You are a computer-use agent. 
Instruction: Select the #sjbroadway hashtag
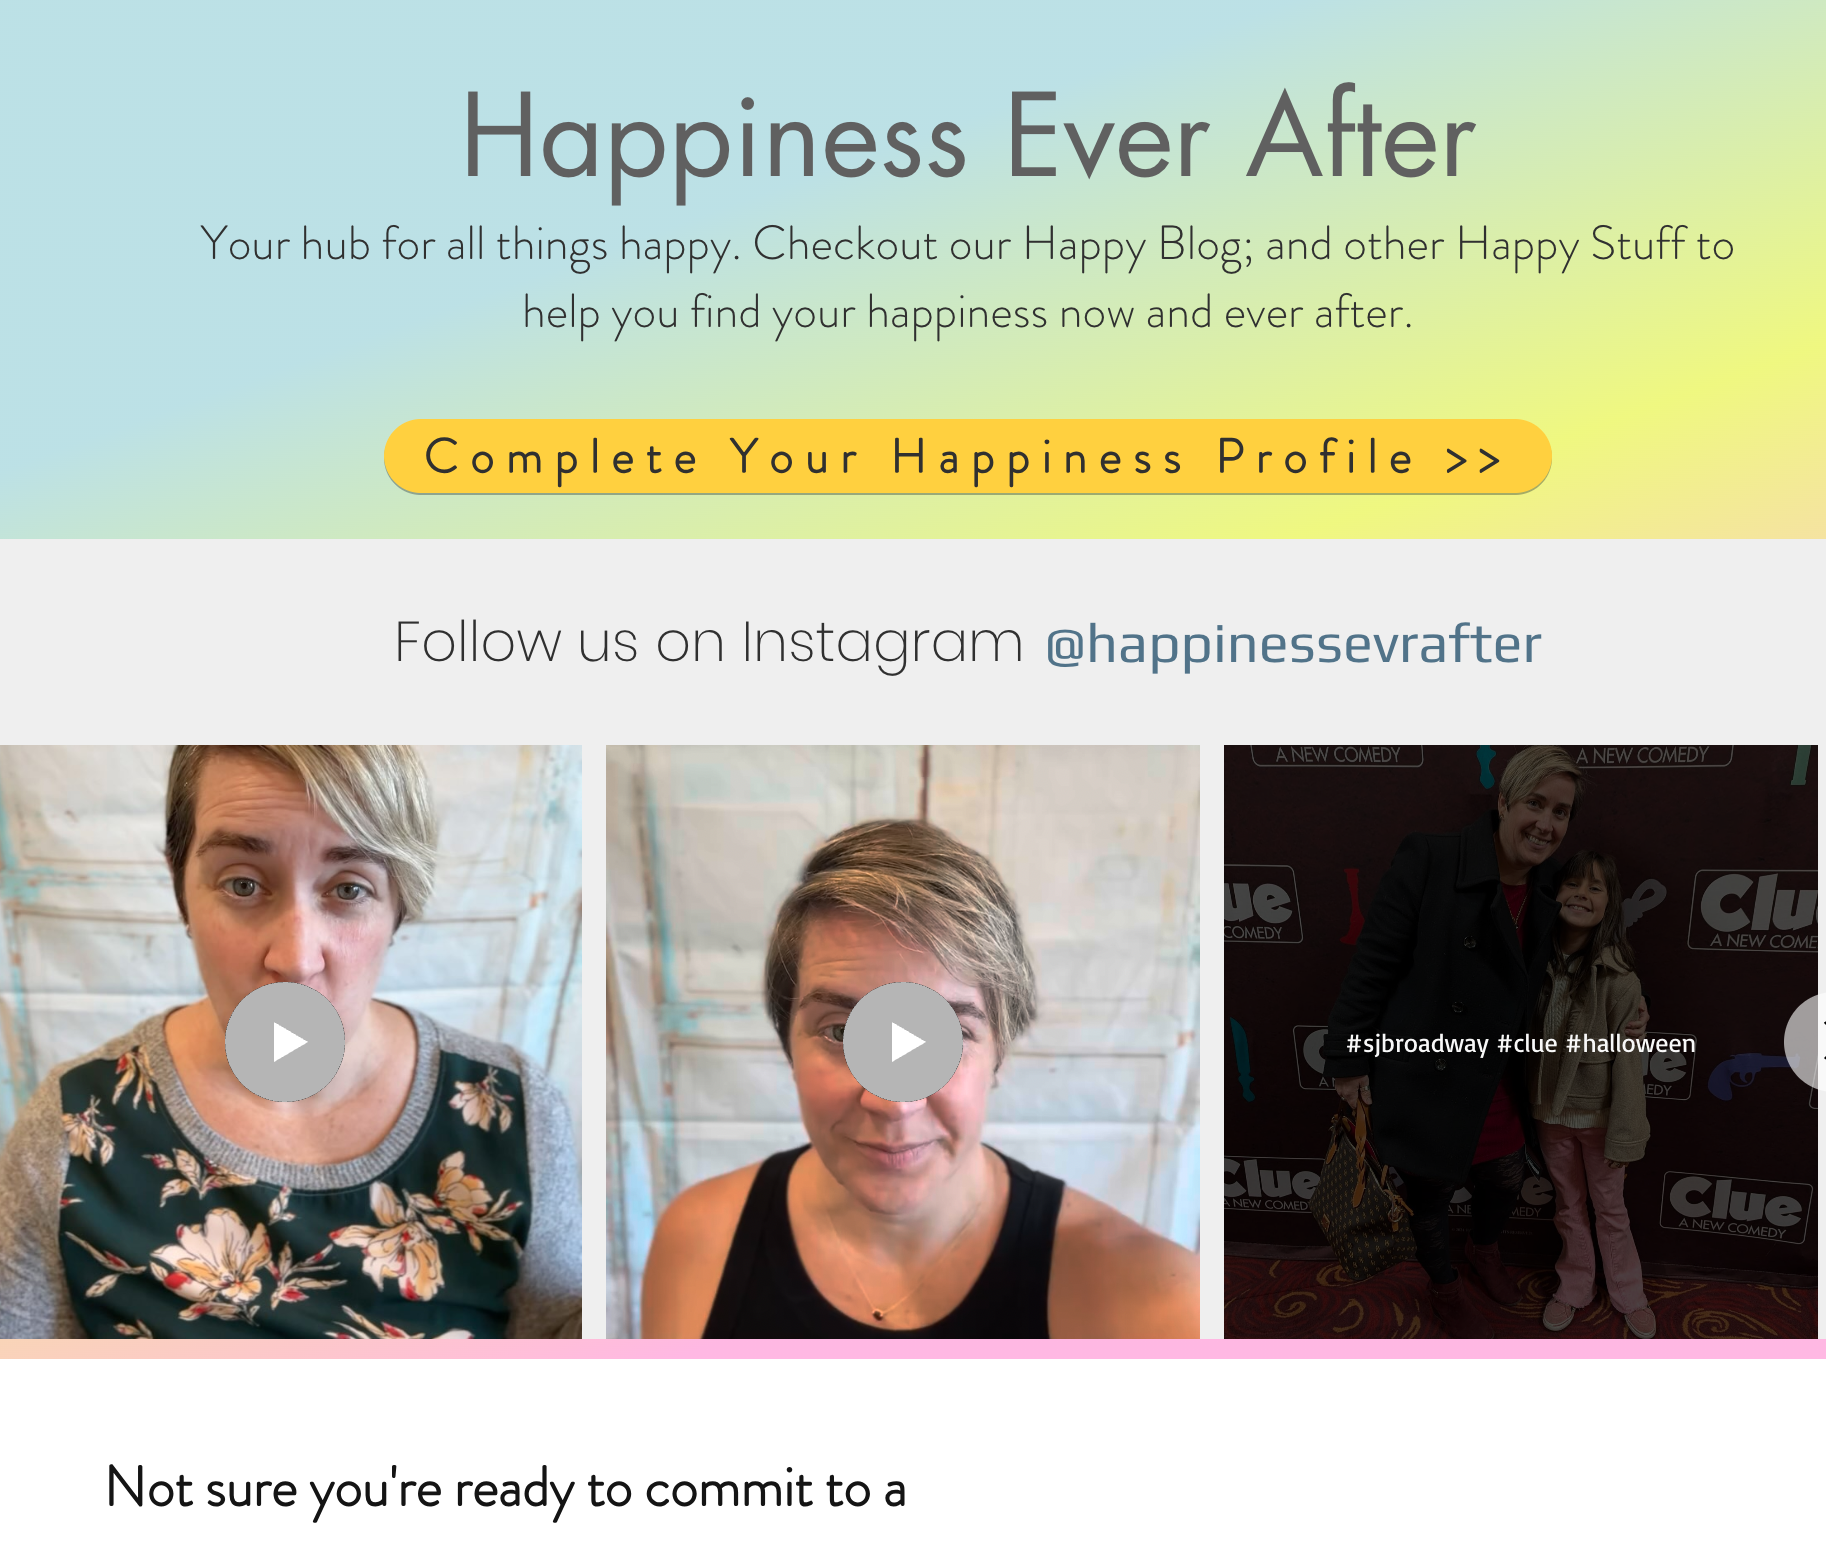(1417, 1043)
